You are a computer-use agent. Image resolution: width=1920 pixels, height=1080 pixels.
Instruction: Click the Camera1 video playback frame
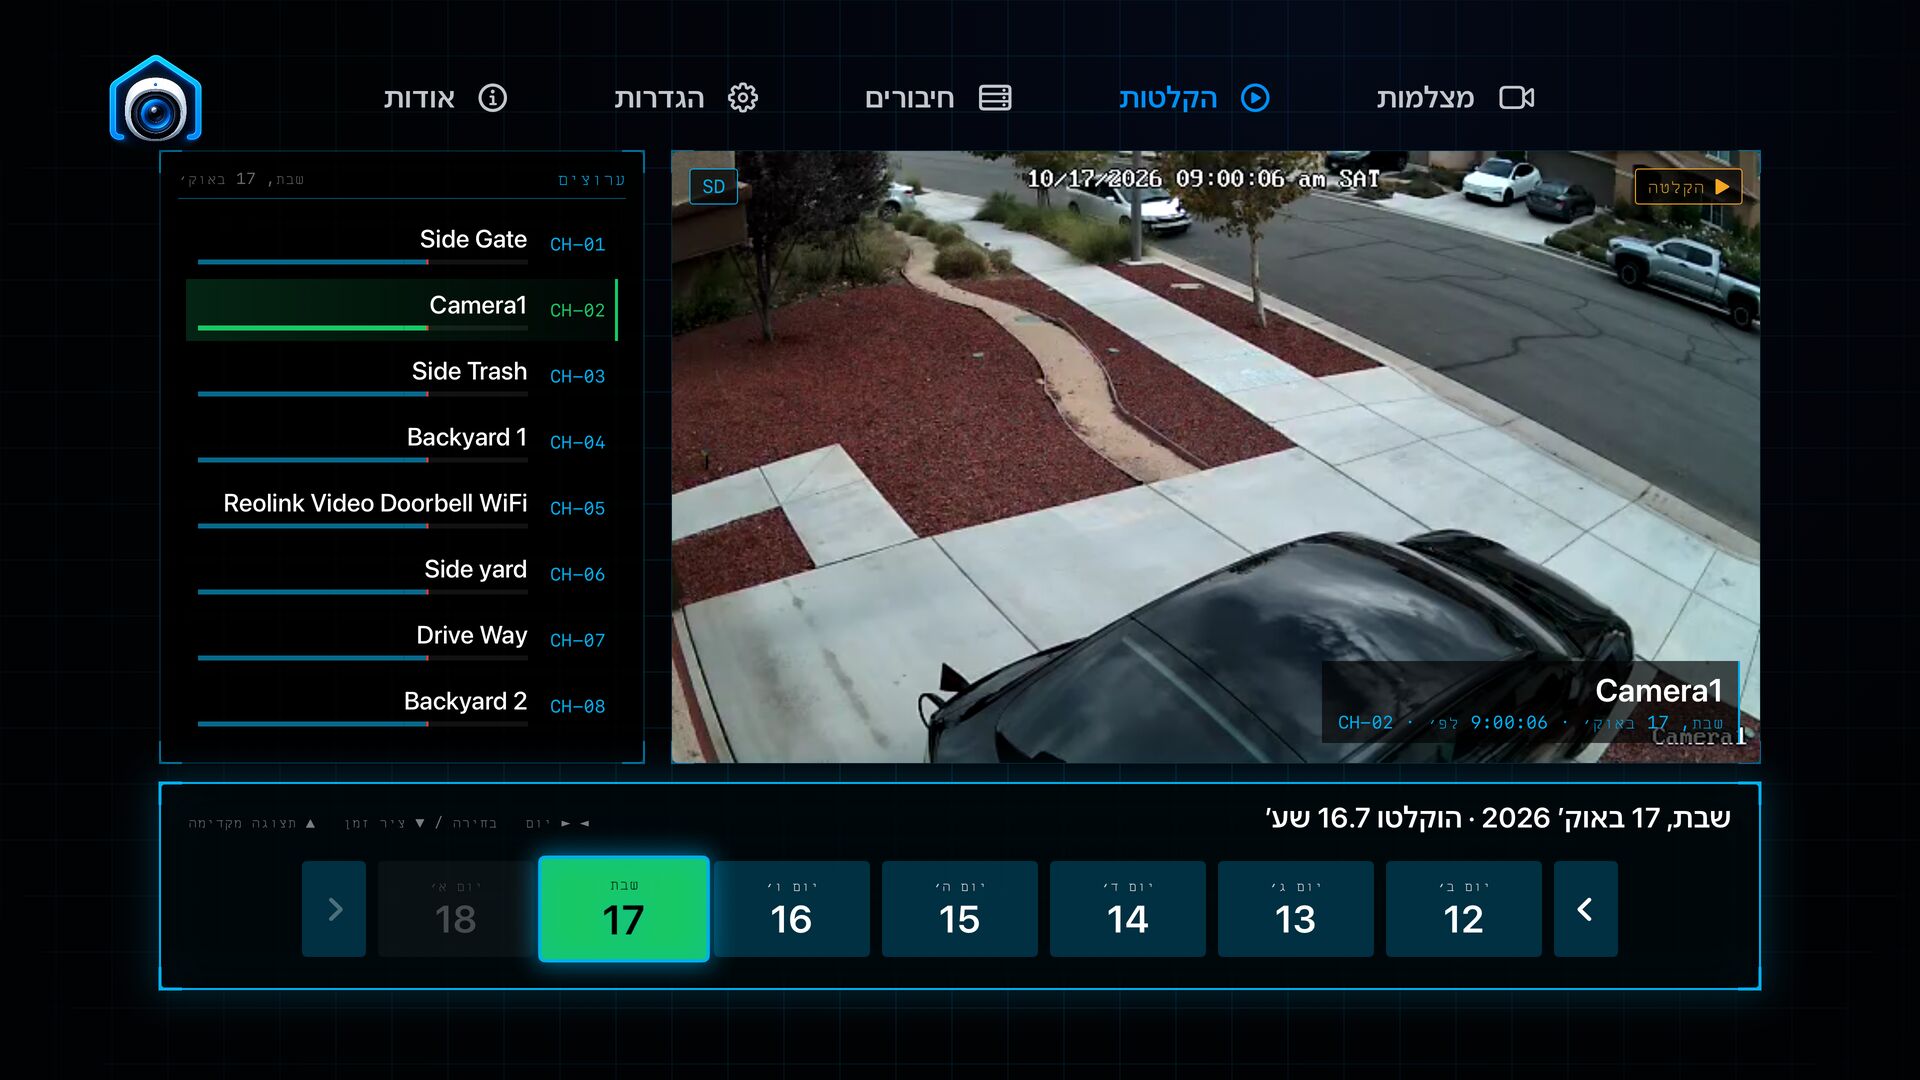pos(1215,457)
